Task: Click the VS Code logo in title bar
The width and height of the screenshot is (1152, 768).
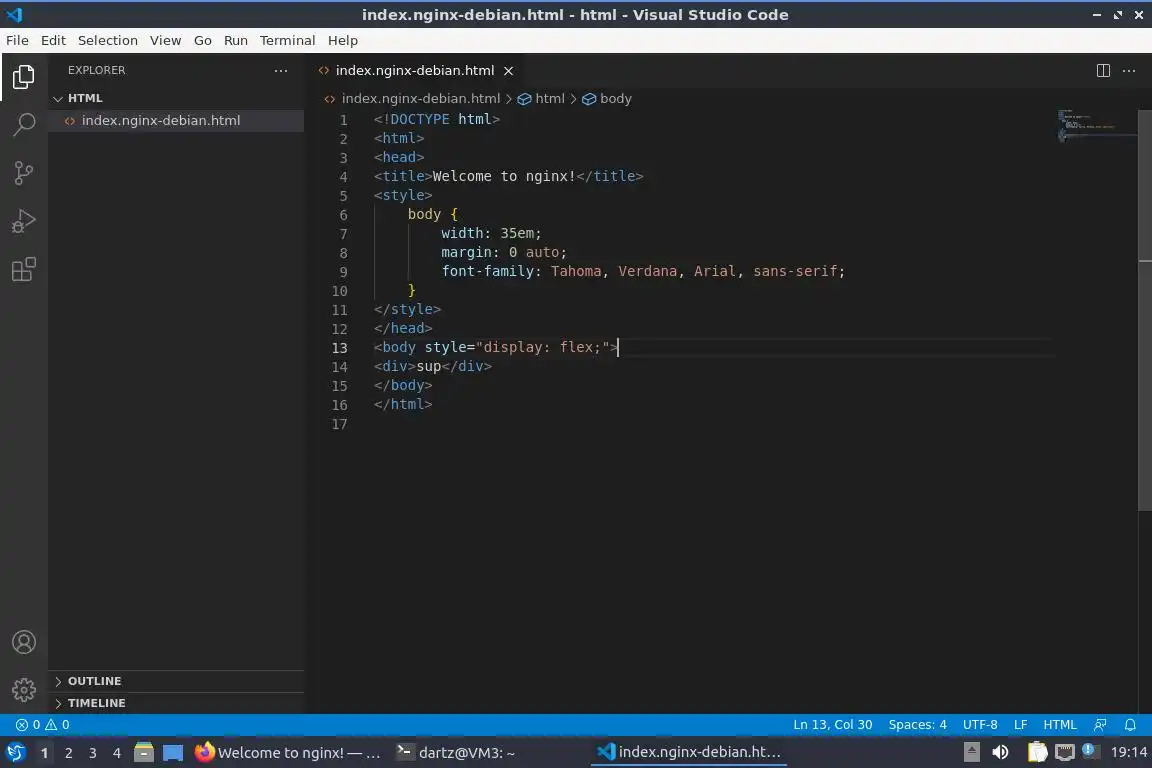Action: point(15,14)
